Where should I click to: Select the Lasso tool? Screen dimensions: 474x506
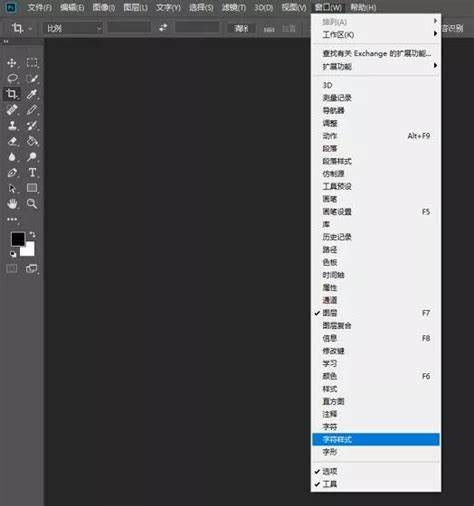12,79
